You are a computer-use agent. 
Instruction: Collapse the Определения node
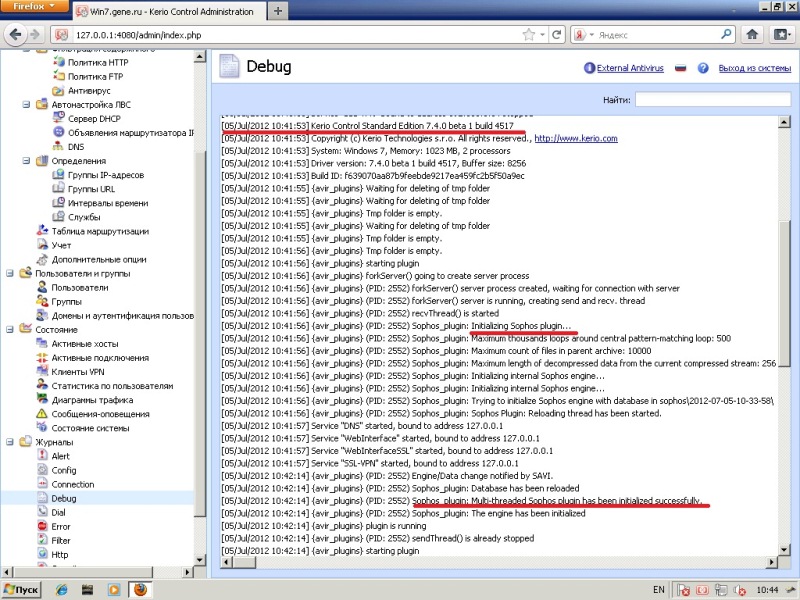point(26,161)
